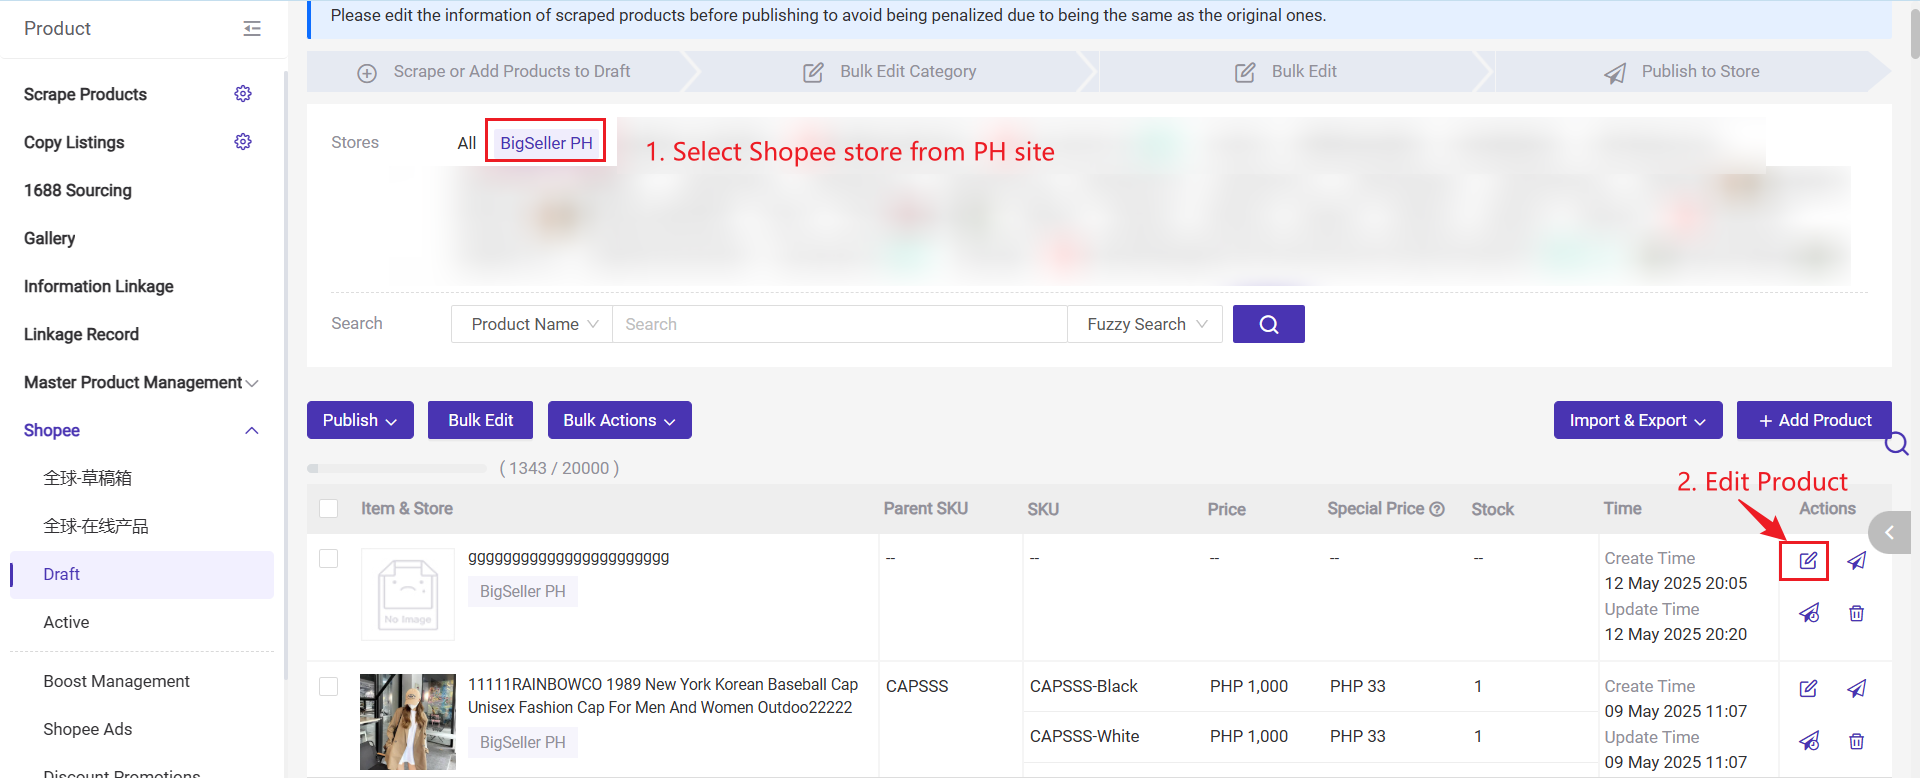
Task: Open the No Image placeholder thumbnail
Action: click(x=408, y=594)
